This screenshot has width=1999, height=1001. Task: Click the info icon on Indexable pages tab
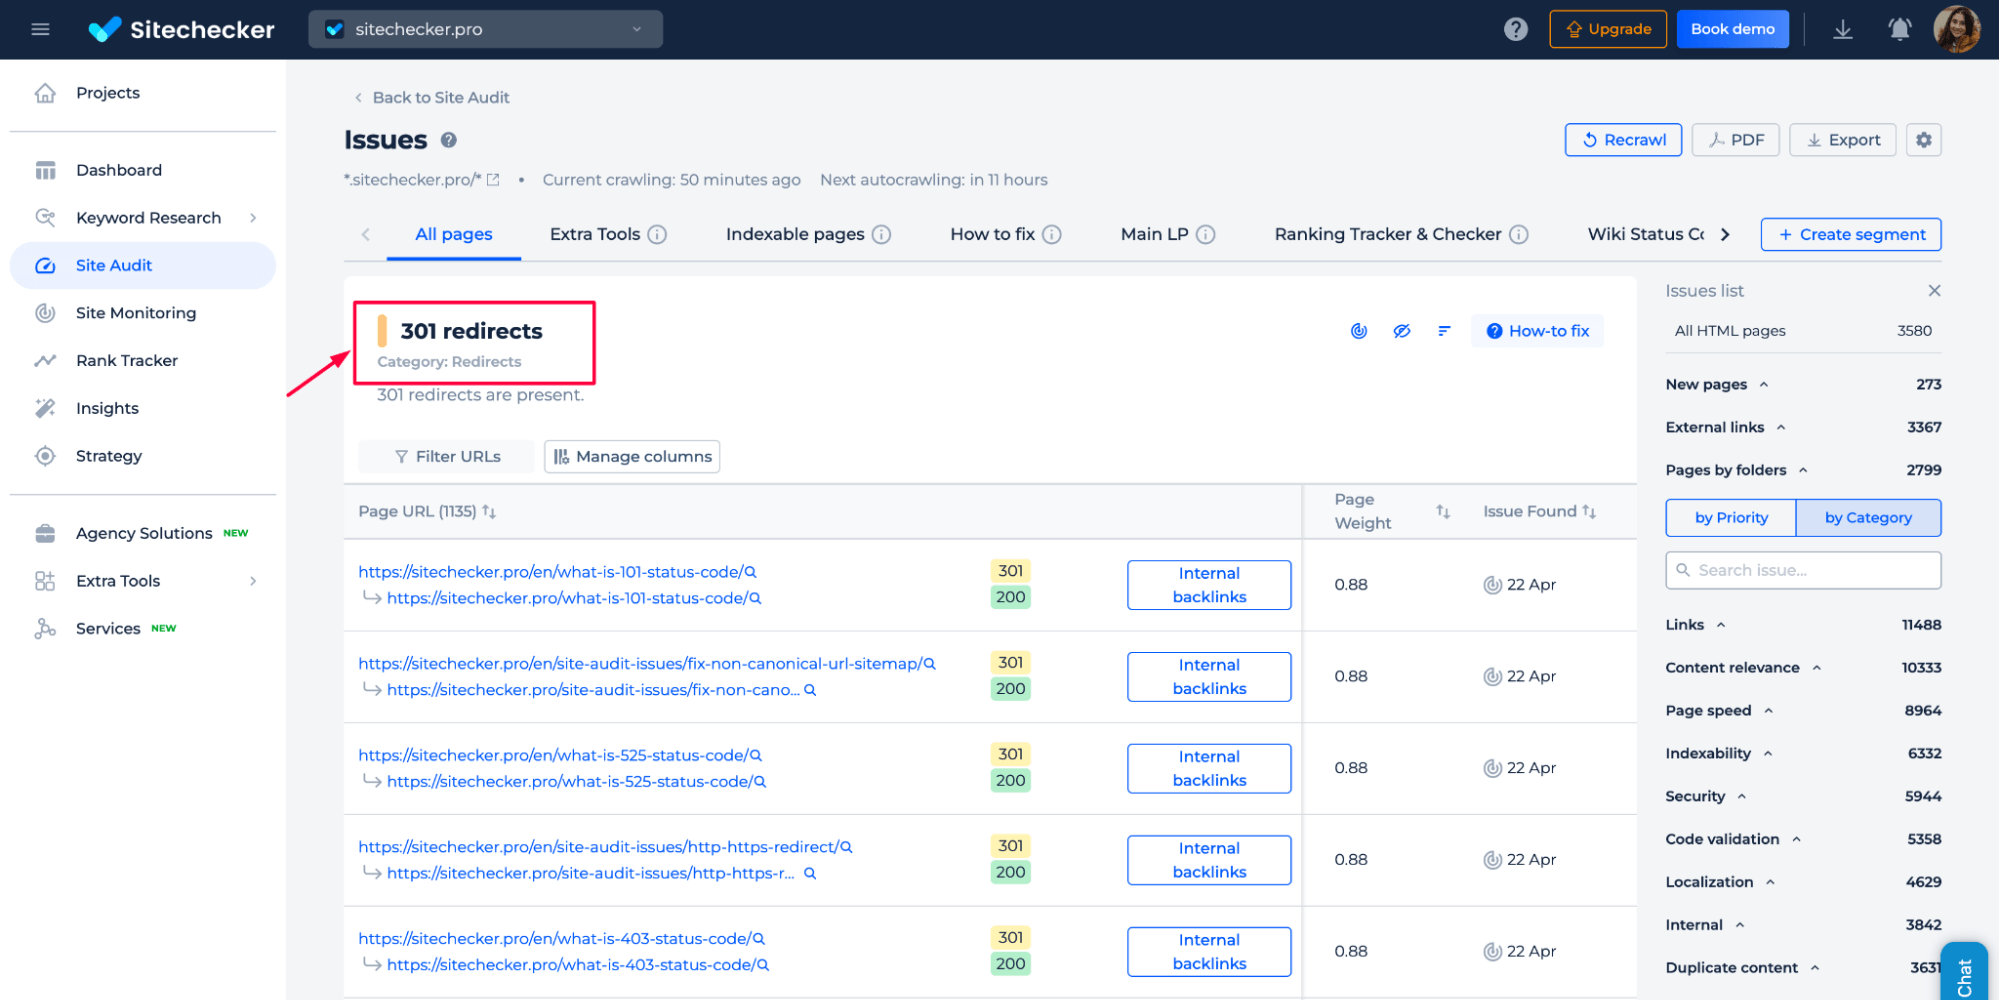[x=881, y=234]
